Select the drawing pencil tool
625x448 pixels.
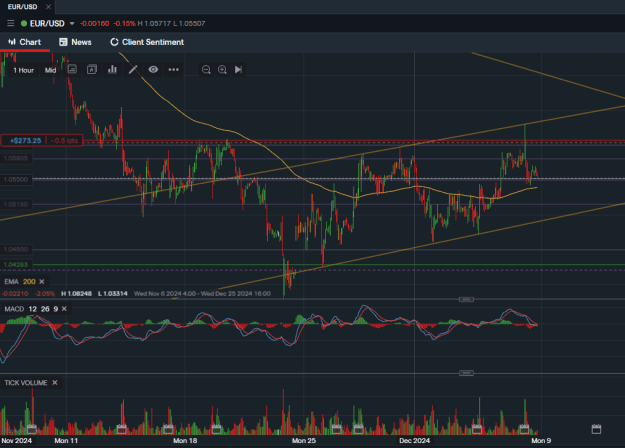(133, 69)
